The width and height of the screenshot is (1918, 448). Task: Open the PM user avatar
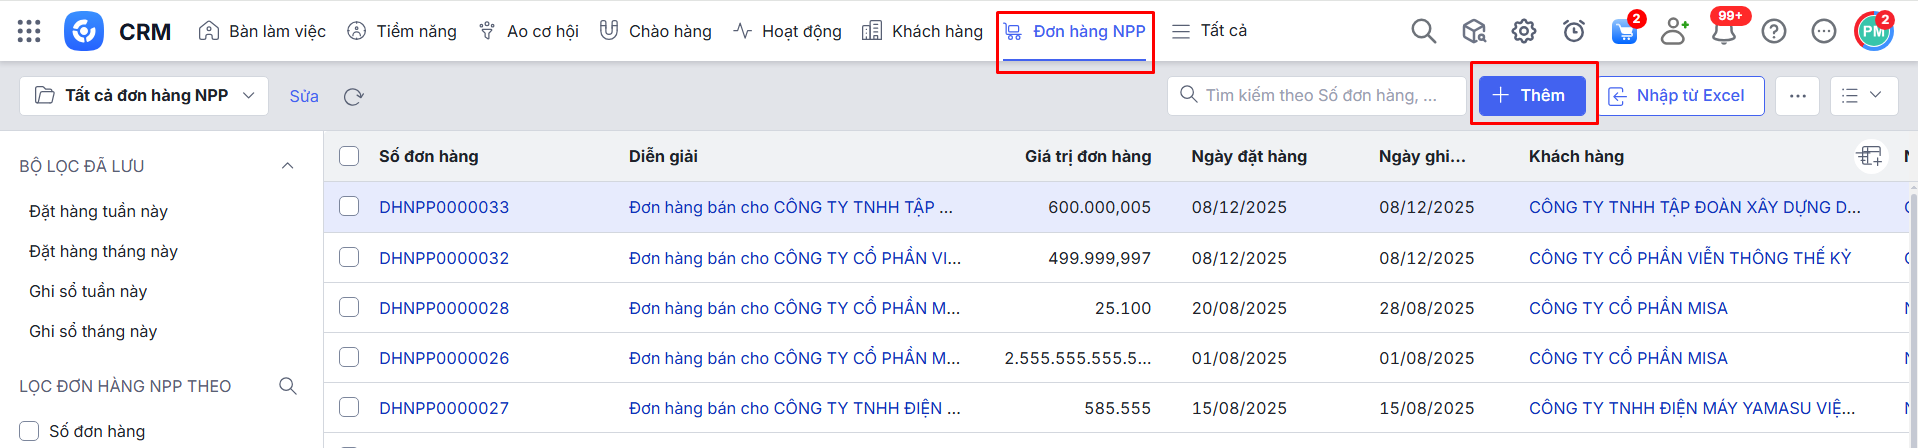coord(1874,31)
